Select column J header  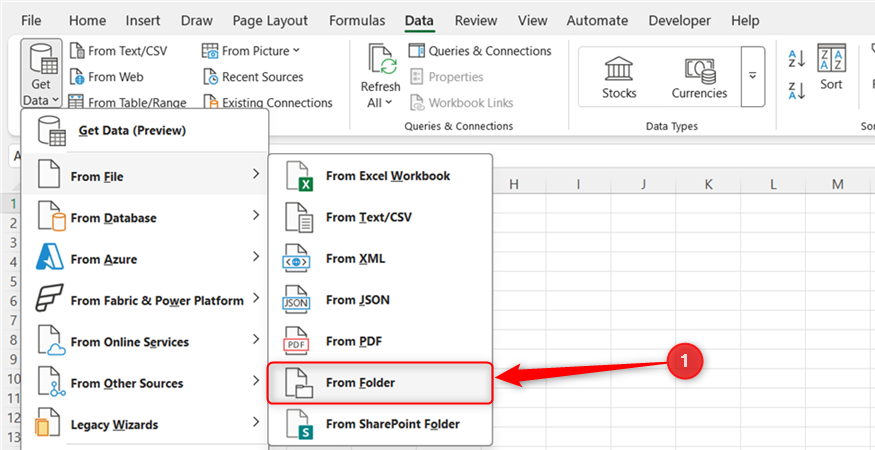pos(643,184)
